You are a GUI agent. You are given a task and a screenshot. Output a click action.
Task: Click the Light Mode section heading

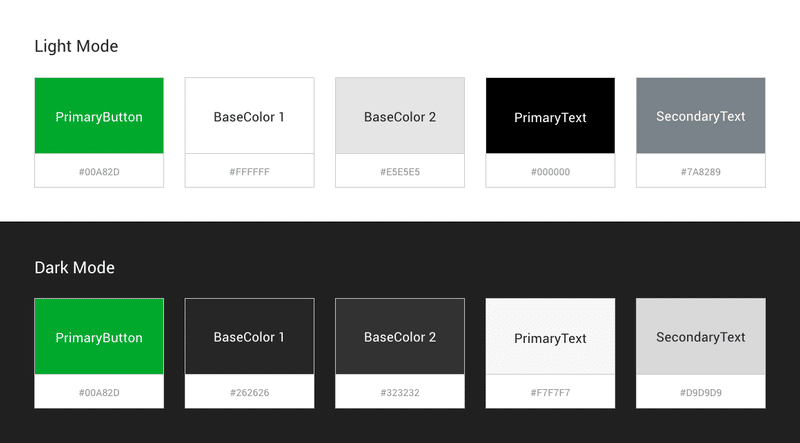tap(76, 46)
